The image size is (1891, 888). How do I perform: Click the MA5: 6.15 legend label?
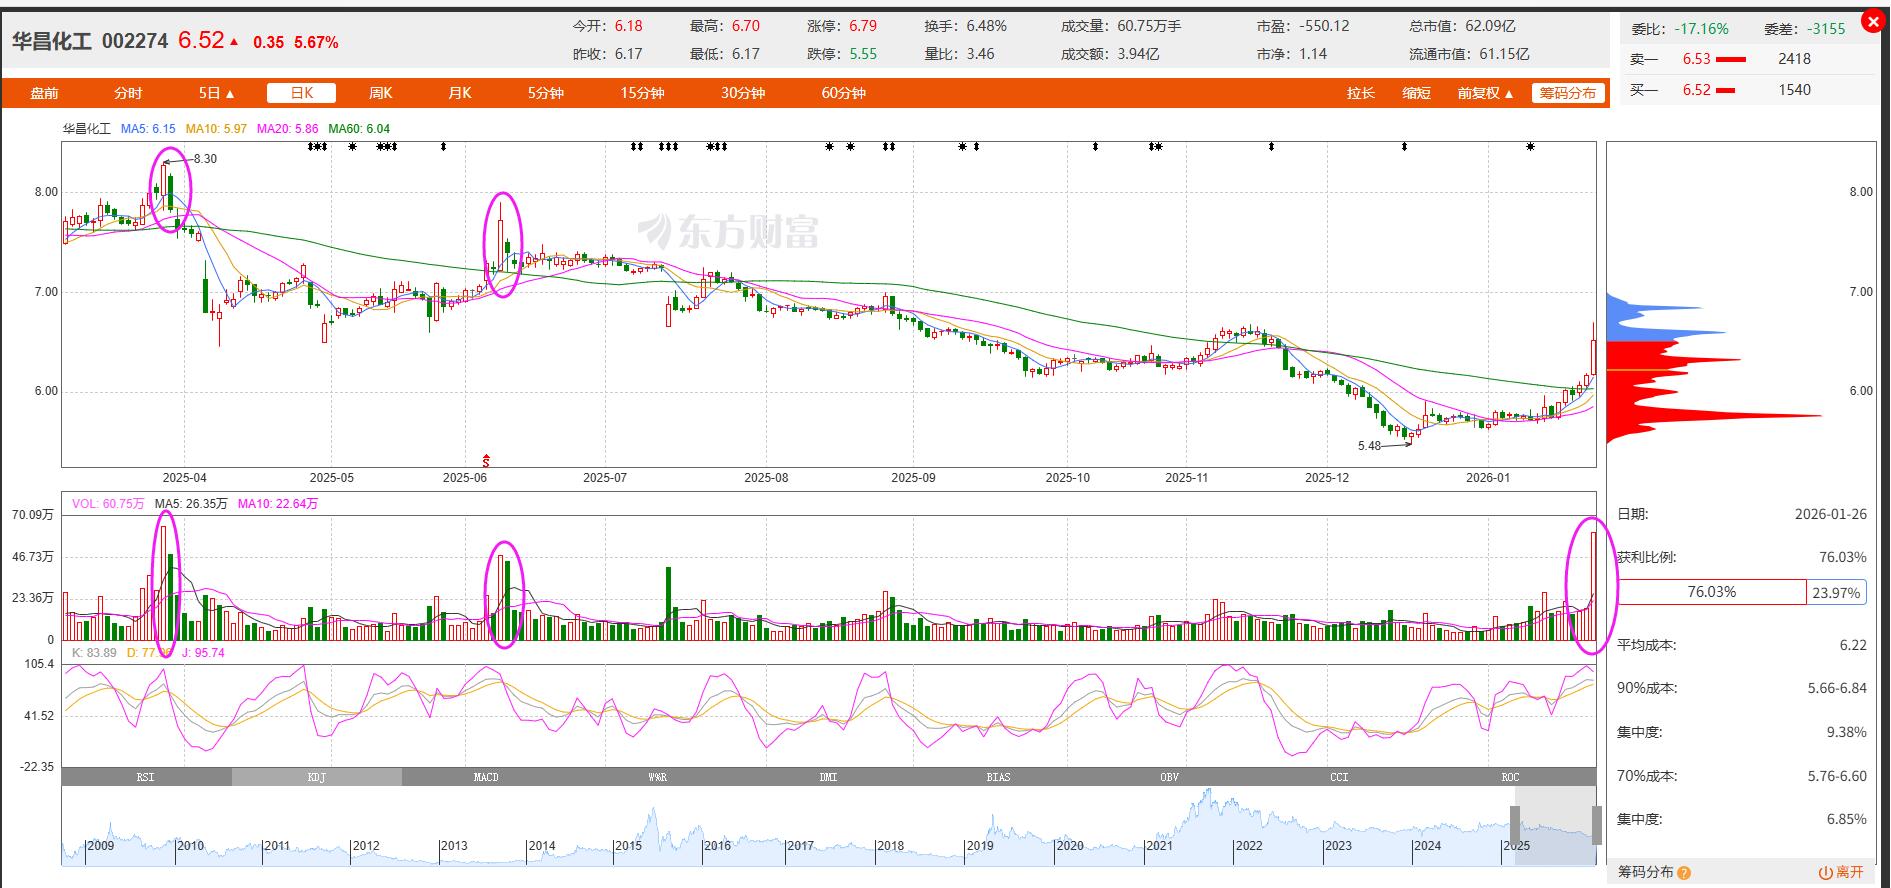point(148,129)
